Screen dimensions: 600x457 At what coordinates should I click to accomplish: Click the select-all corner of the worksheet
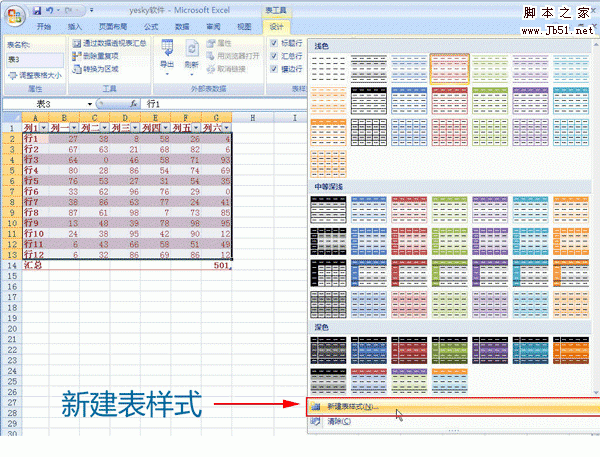pos(12,117)
